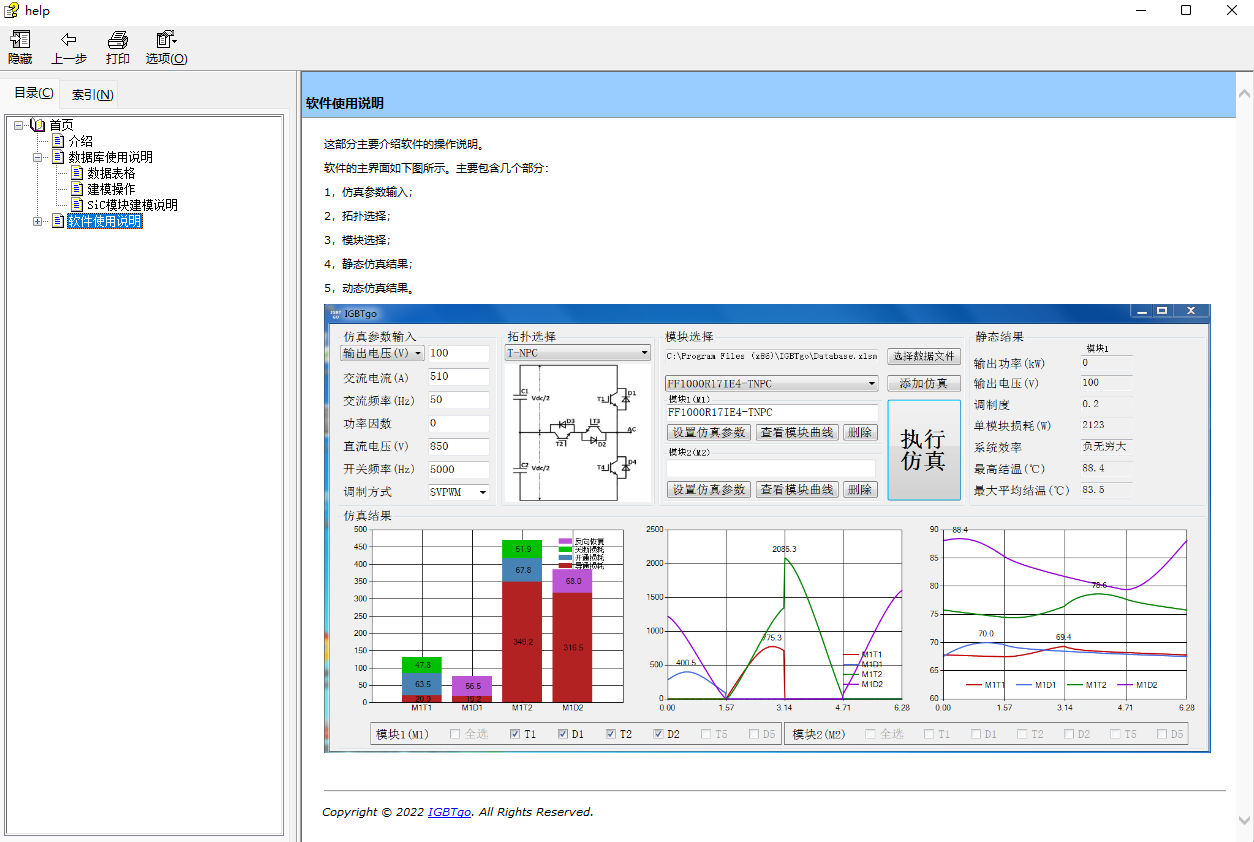The image size is (1254, 842).
Task: Click the book icon beside 首页
Action: click(38, 125)
